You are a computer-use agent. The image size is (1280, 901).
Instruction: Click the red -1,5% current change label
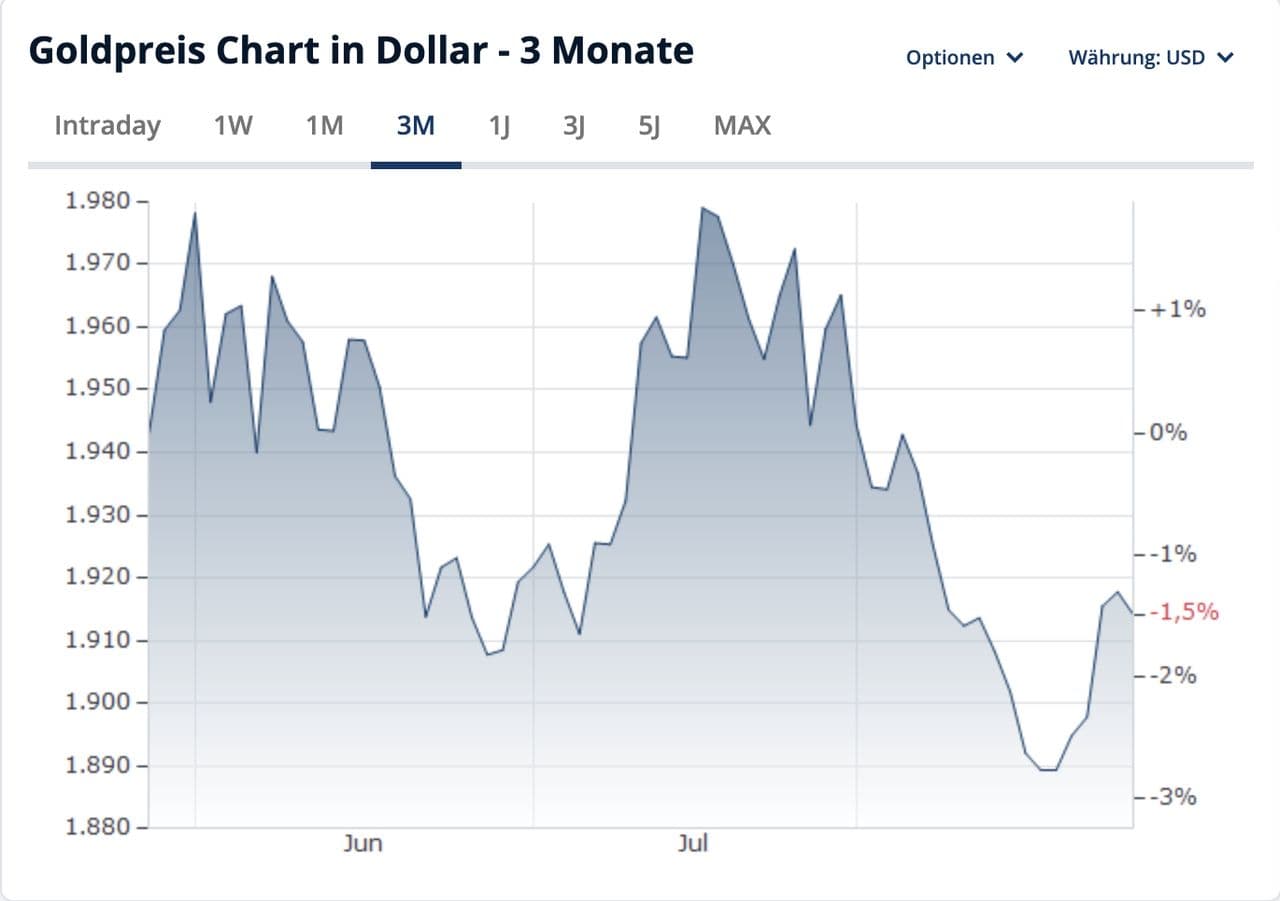(x=1187, y=612)
